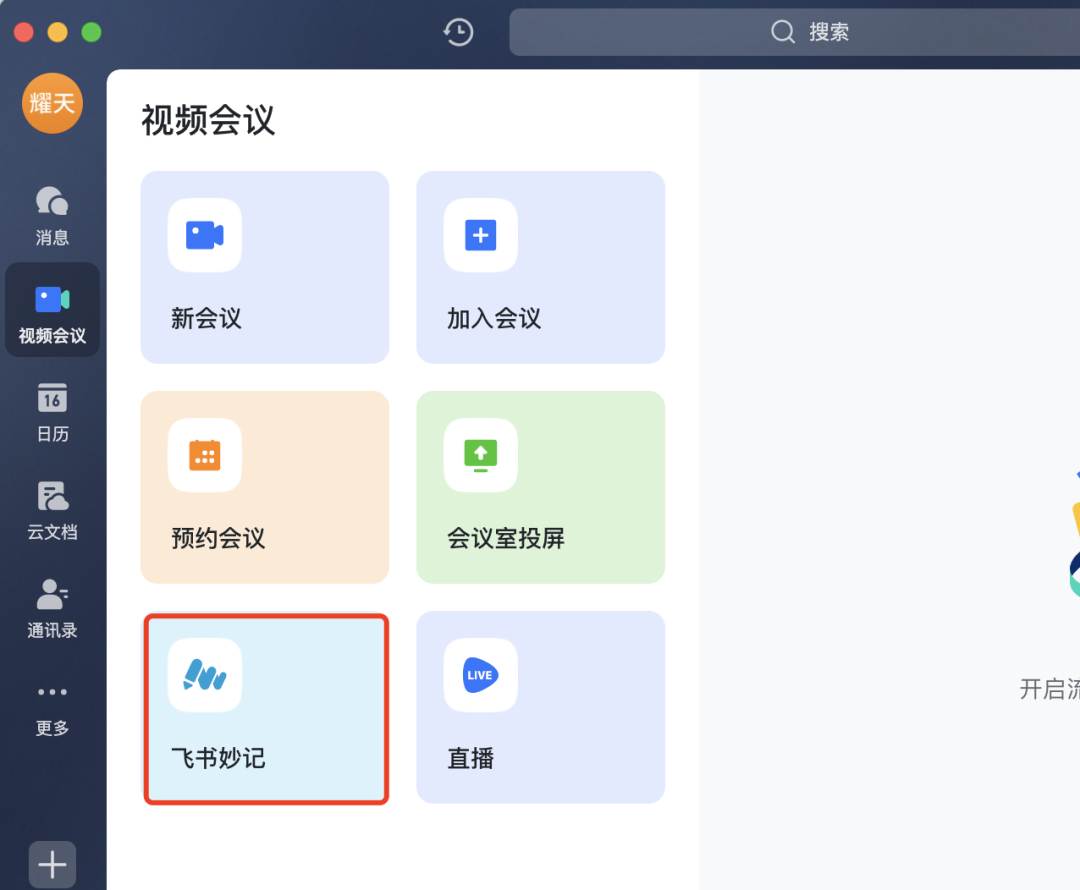Screen dimensions: 1080x890
Task: Click 会议室投屏 screen share card
Action: pos(540,487)
